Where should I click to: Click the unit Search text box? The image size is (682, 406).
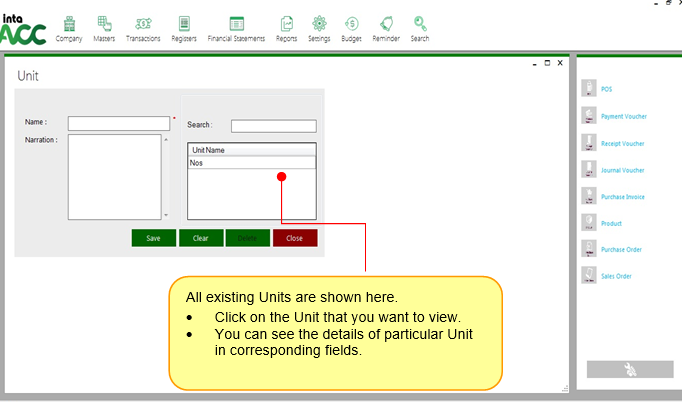coord(273,126)
